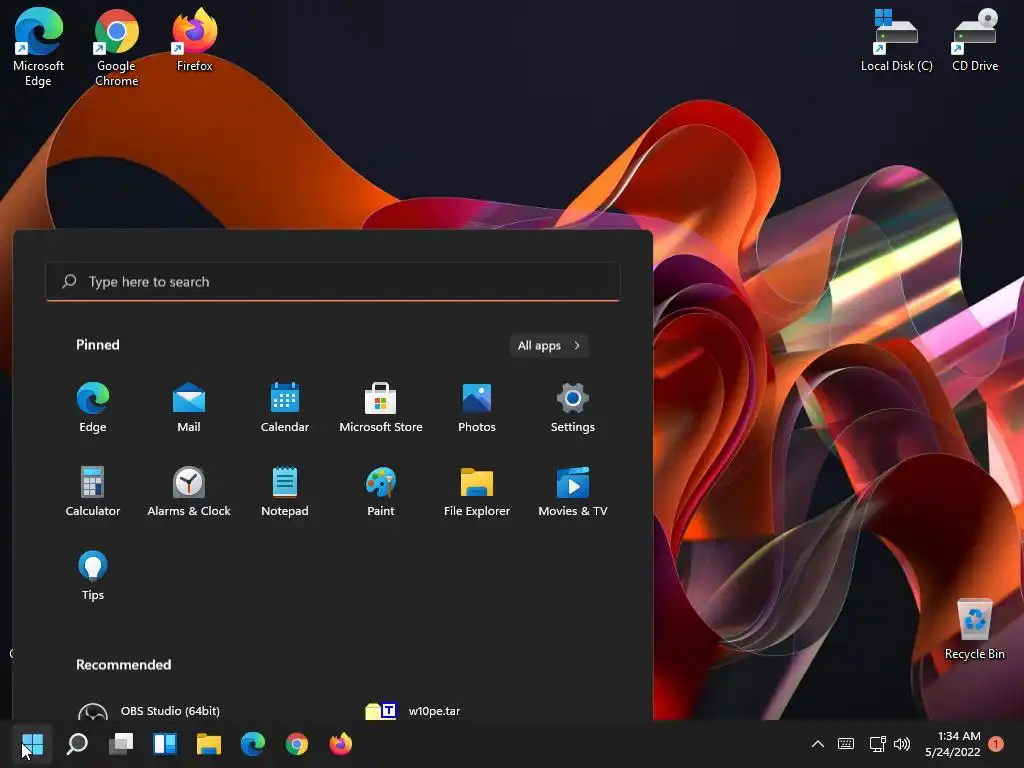Open taskbar Search magnifier
The image size is (1024, 768).
77,744
